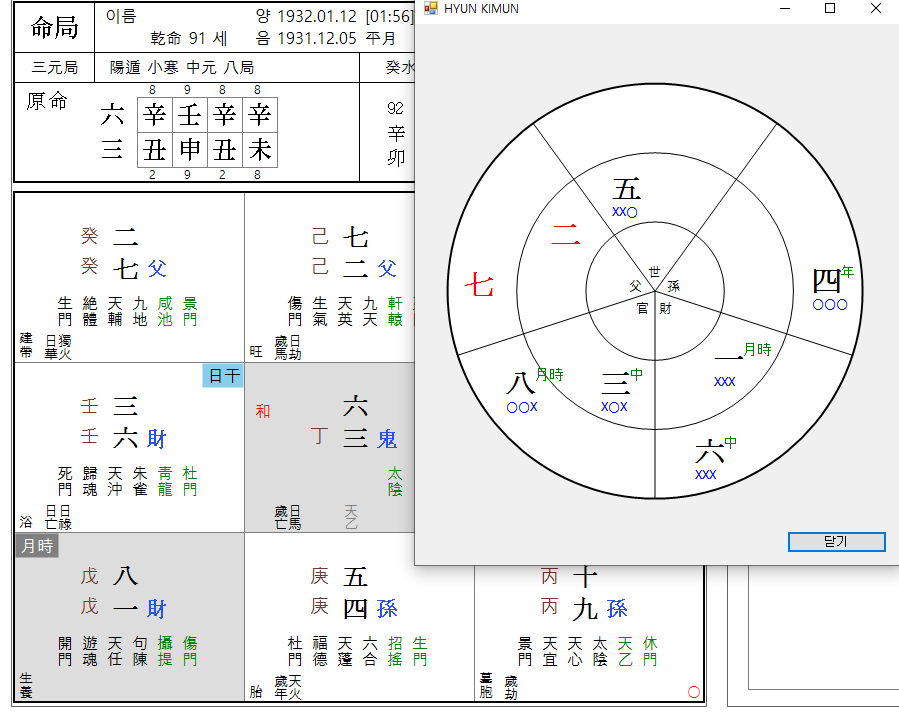The image size is (899, 720).
Task: Click the HYUN KIMUN title text
Action: point(481,9)
